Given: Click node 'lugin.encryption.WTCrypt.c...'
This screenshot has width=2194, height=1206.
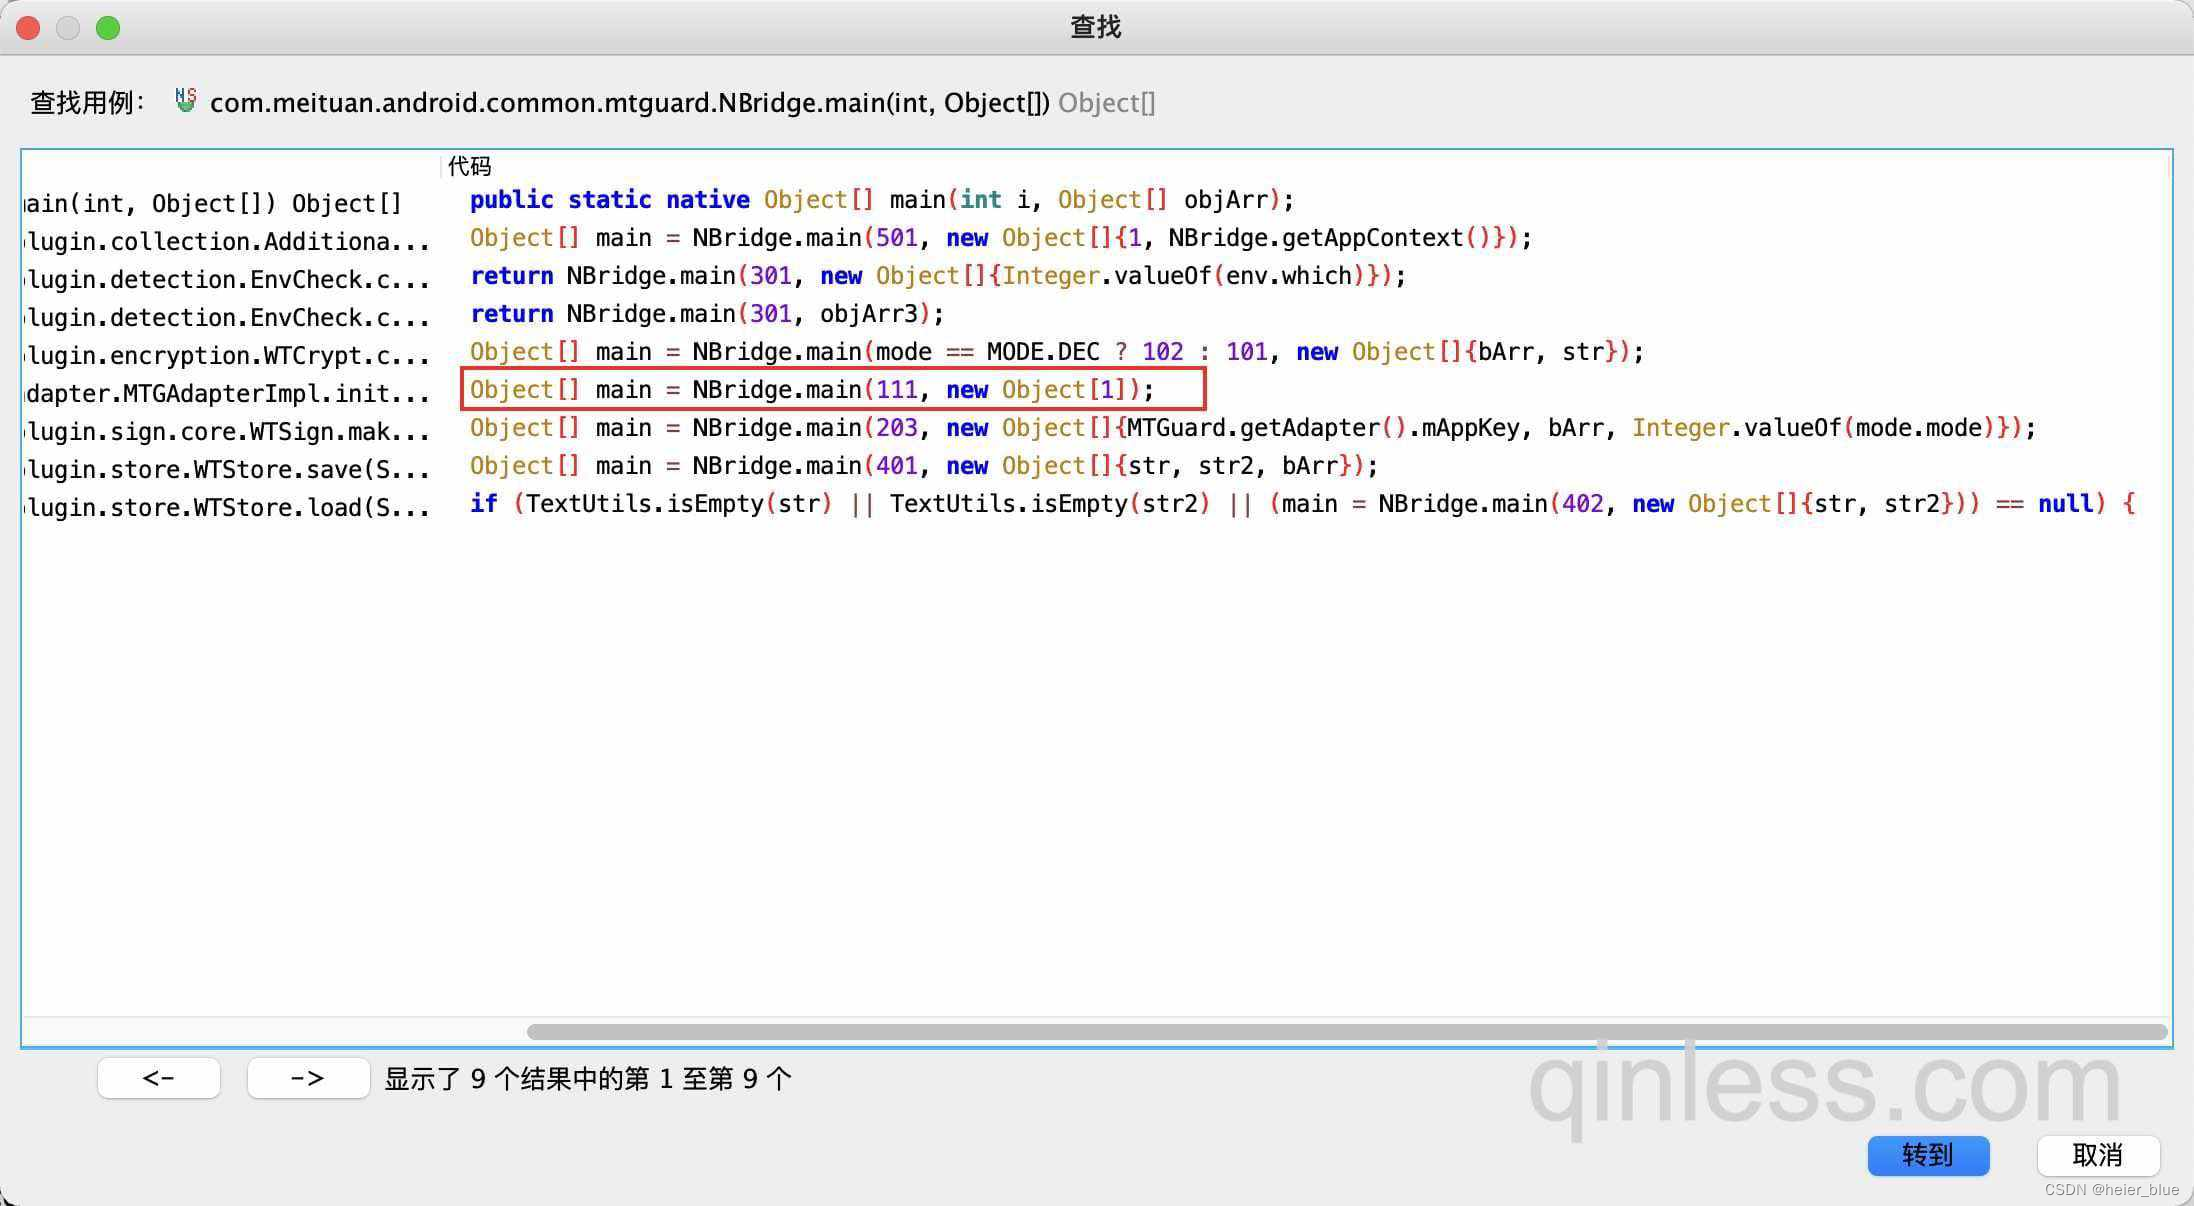Looking at the screenshot, I should pos(227,356).
